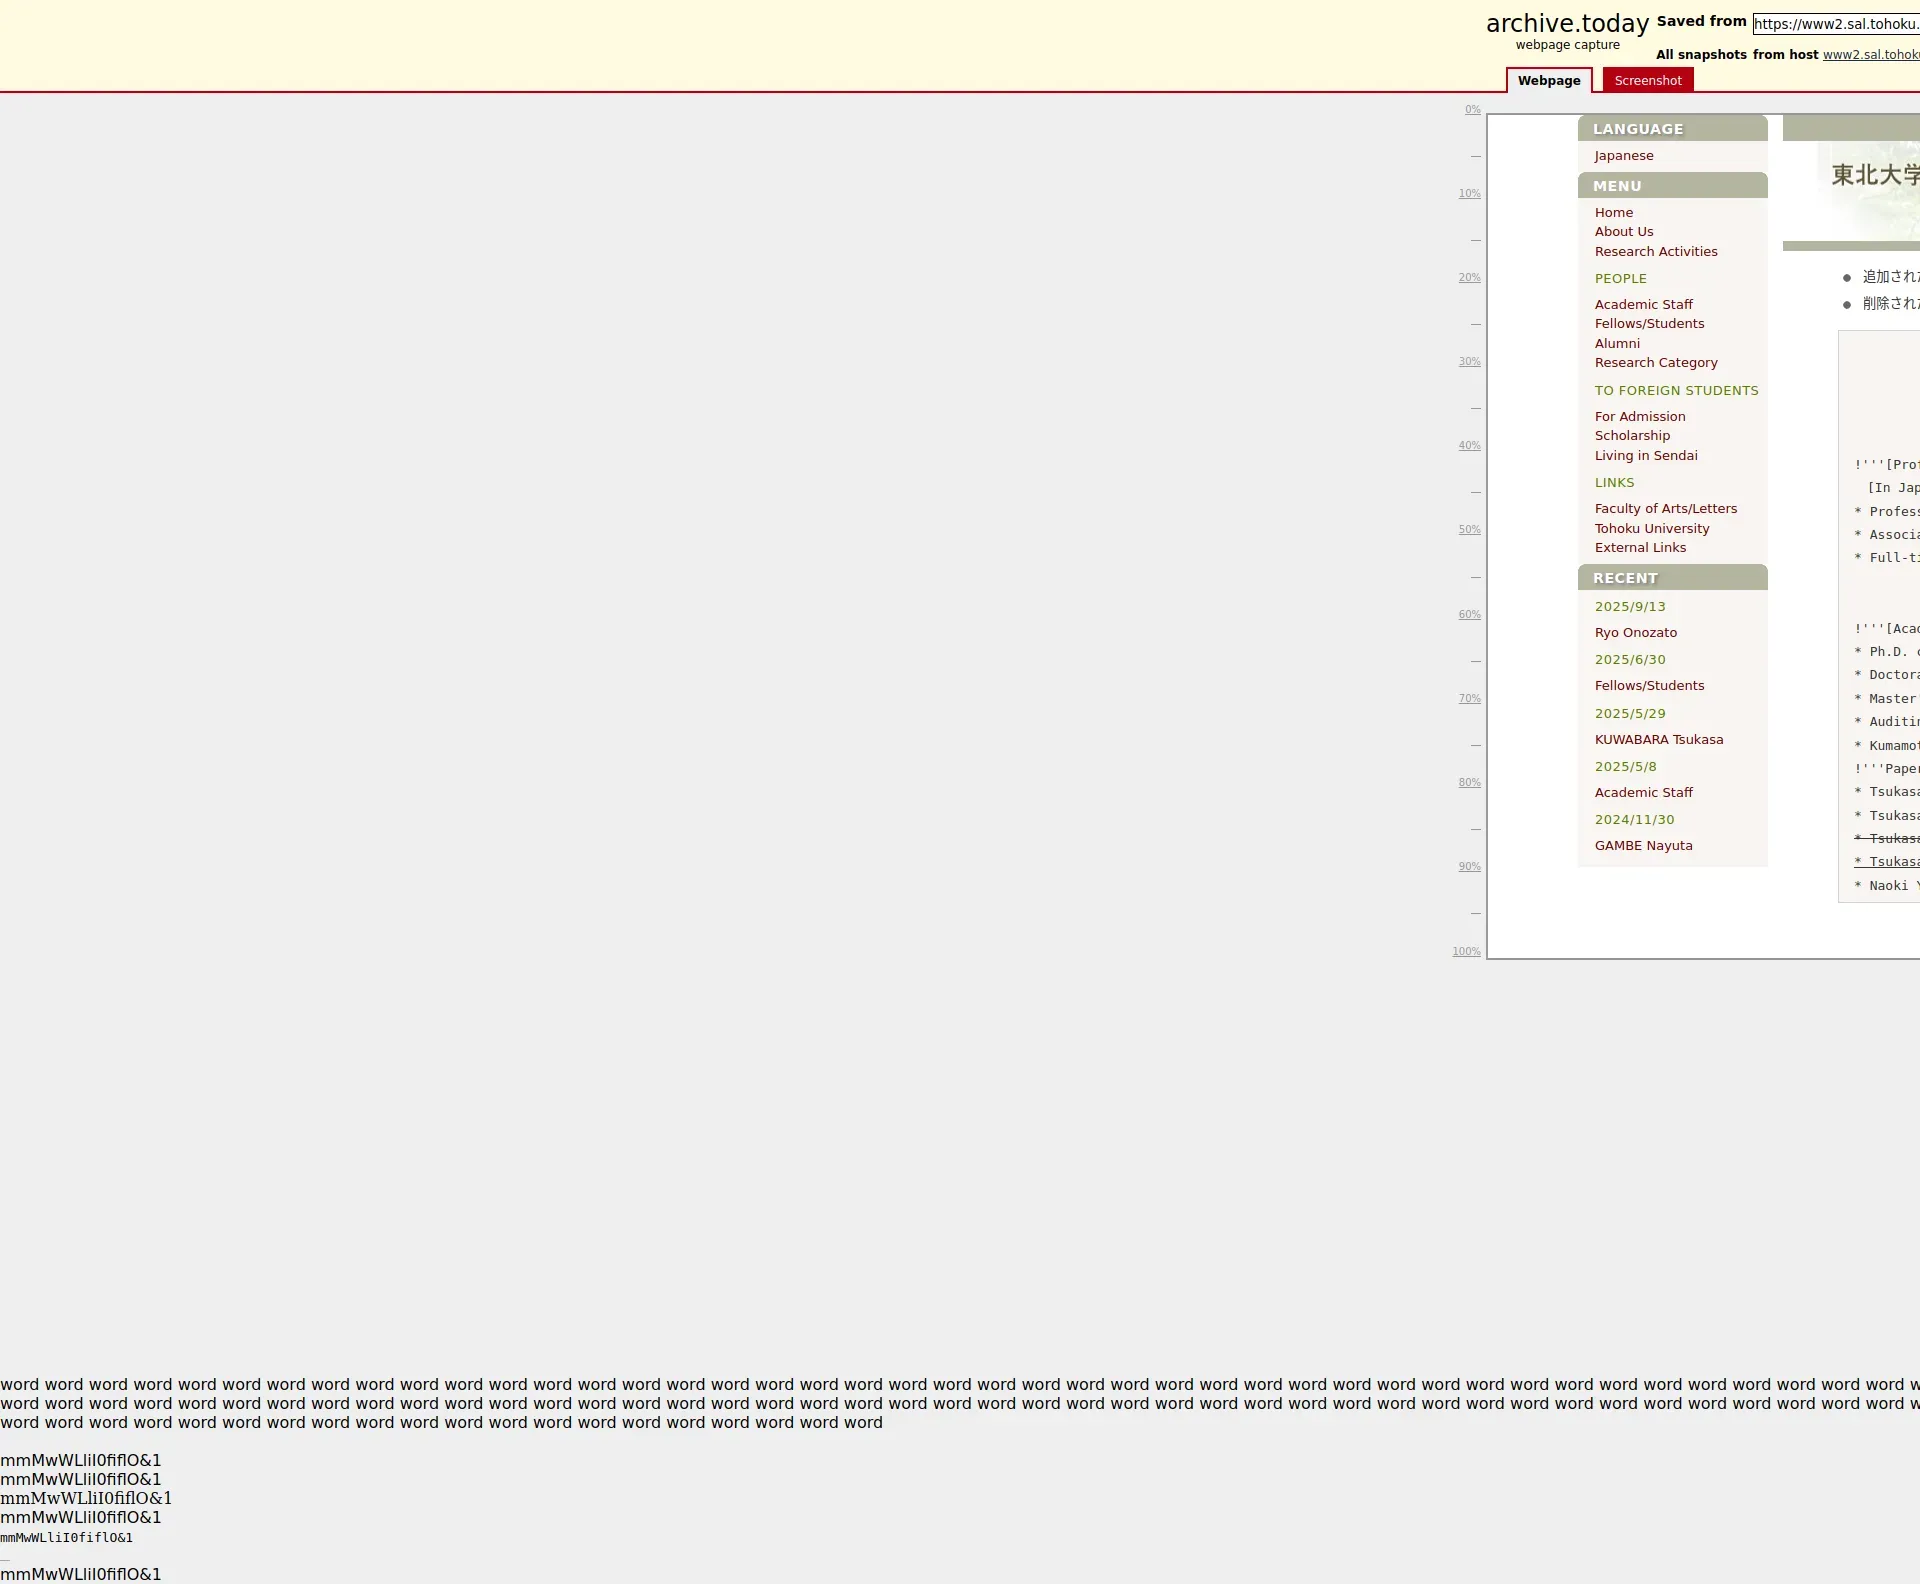Image resolution: width=1920 pixels, height=1584 pixels.
Task: Visit the Tohoku University link
Action: 1651,529
